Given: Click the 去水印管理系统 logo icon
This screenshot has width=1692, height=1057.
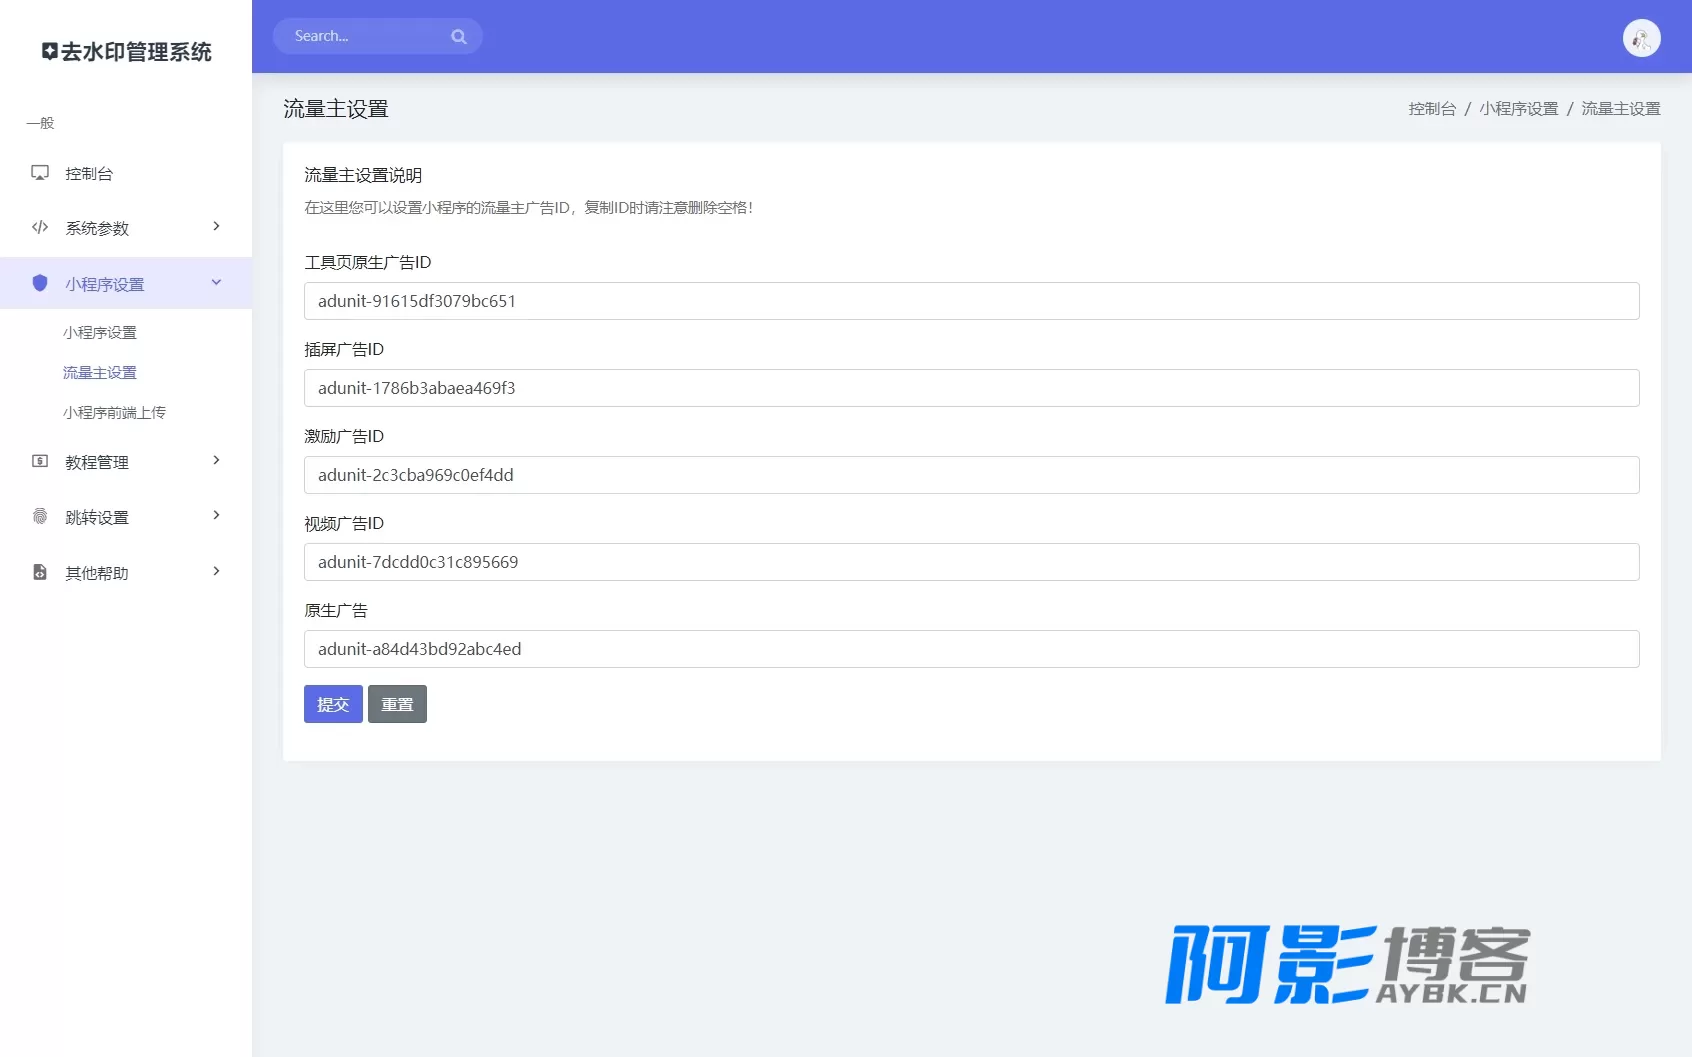Looking at the screenshot, I should 50,51.
